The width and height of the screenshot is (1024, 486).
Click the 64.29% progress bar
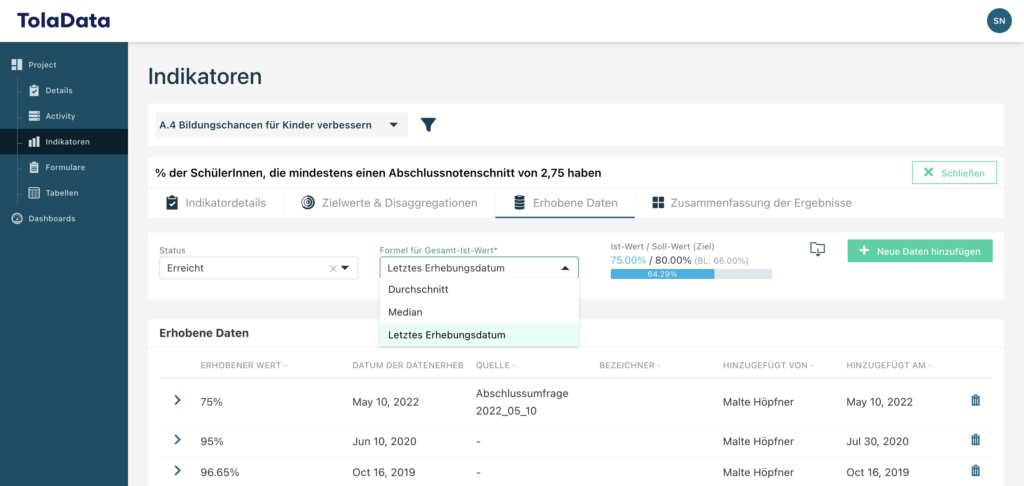[x=691, y=274]
